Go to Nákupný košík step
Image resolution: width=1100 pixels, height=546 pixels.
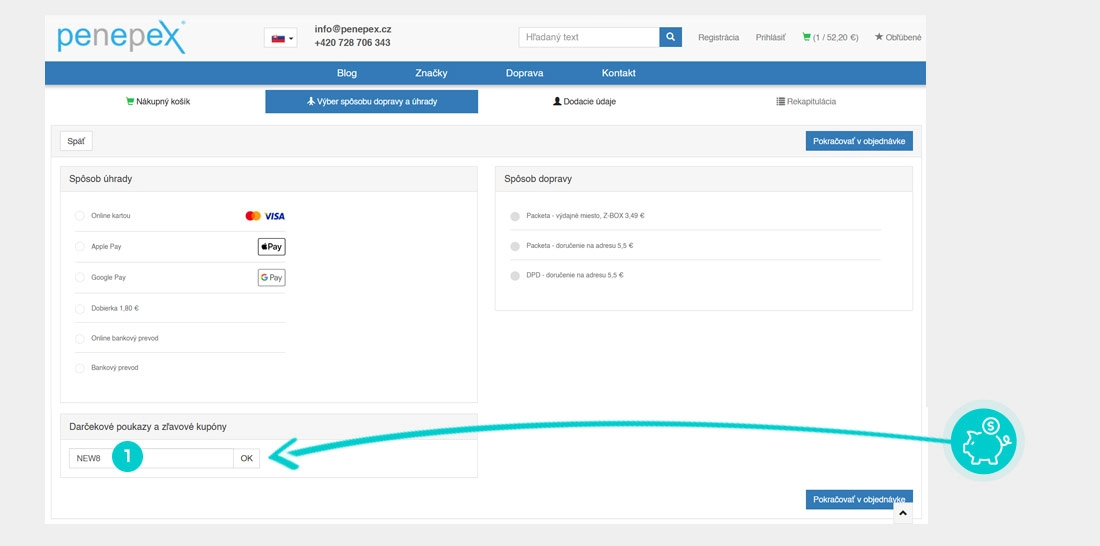click(x=158, y=101)
